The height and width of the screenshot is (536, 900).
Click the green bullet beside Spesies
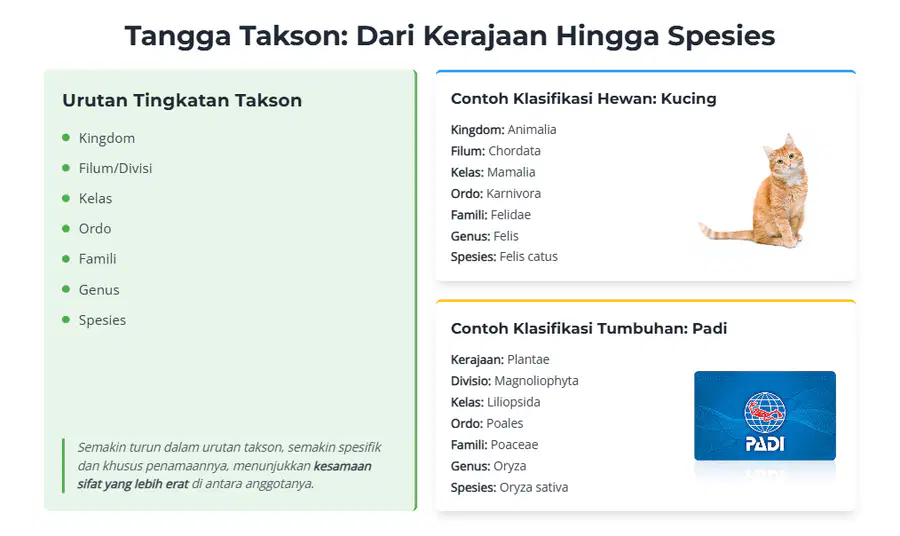tap(66, 320)
